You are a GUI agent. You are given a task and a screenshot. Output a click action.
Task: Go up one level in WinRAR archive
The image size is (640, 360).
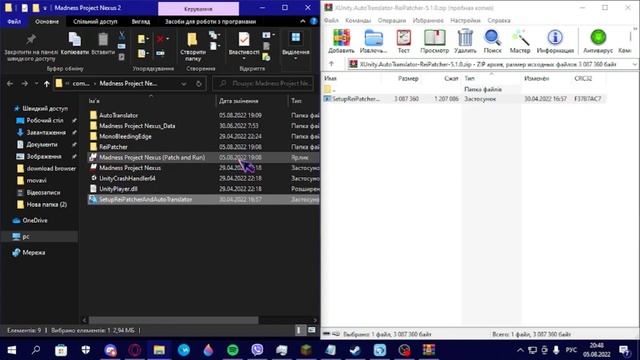pyautogui.click(x=331, y=64)
